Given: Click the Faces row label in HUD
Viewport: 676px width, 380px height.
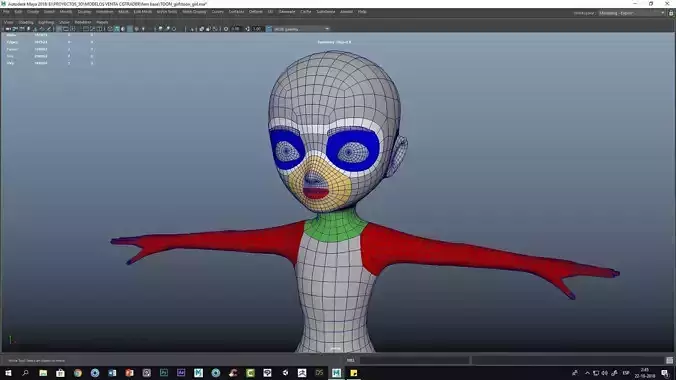Looking at the screenshot, I should 12,49.
